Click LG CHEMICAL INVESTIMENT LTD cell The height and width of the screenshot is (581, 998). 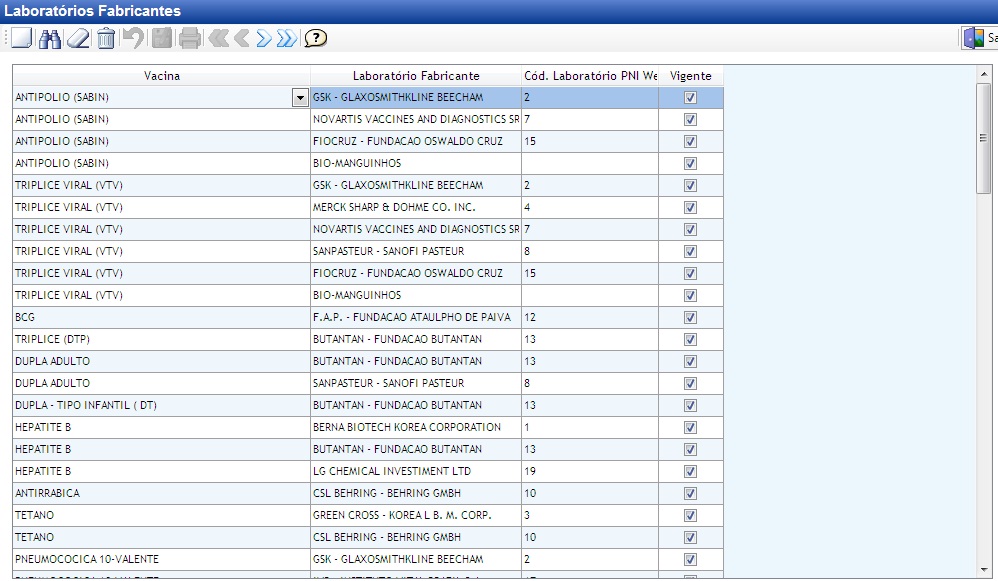[416, 472]
